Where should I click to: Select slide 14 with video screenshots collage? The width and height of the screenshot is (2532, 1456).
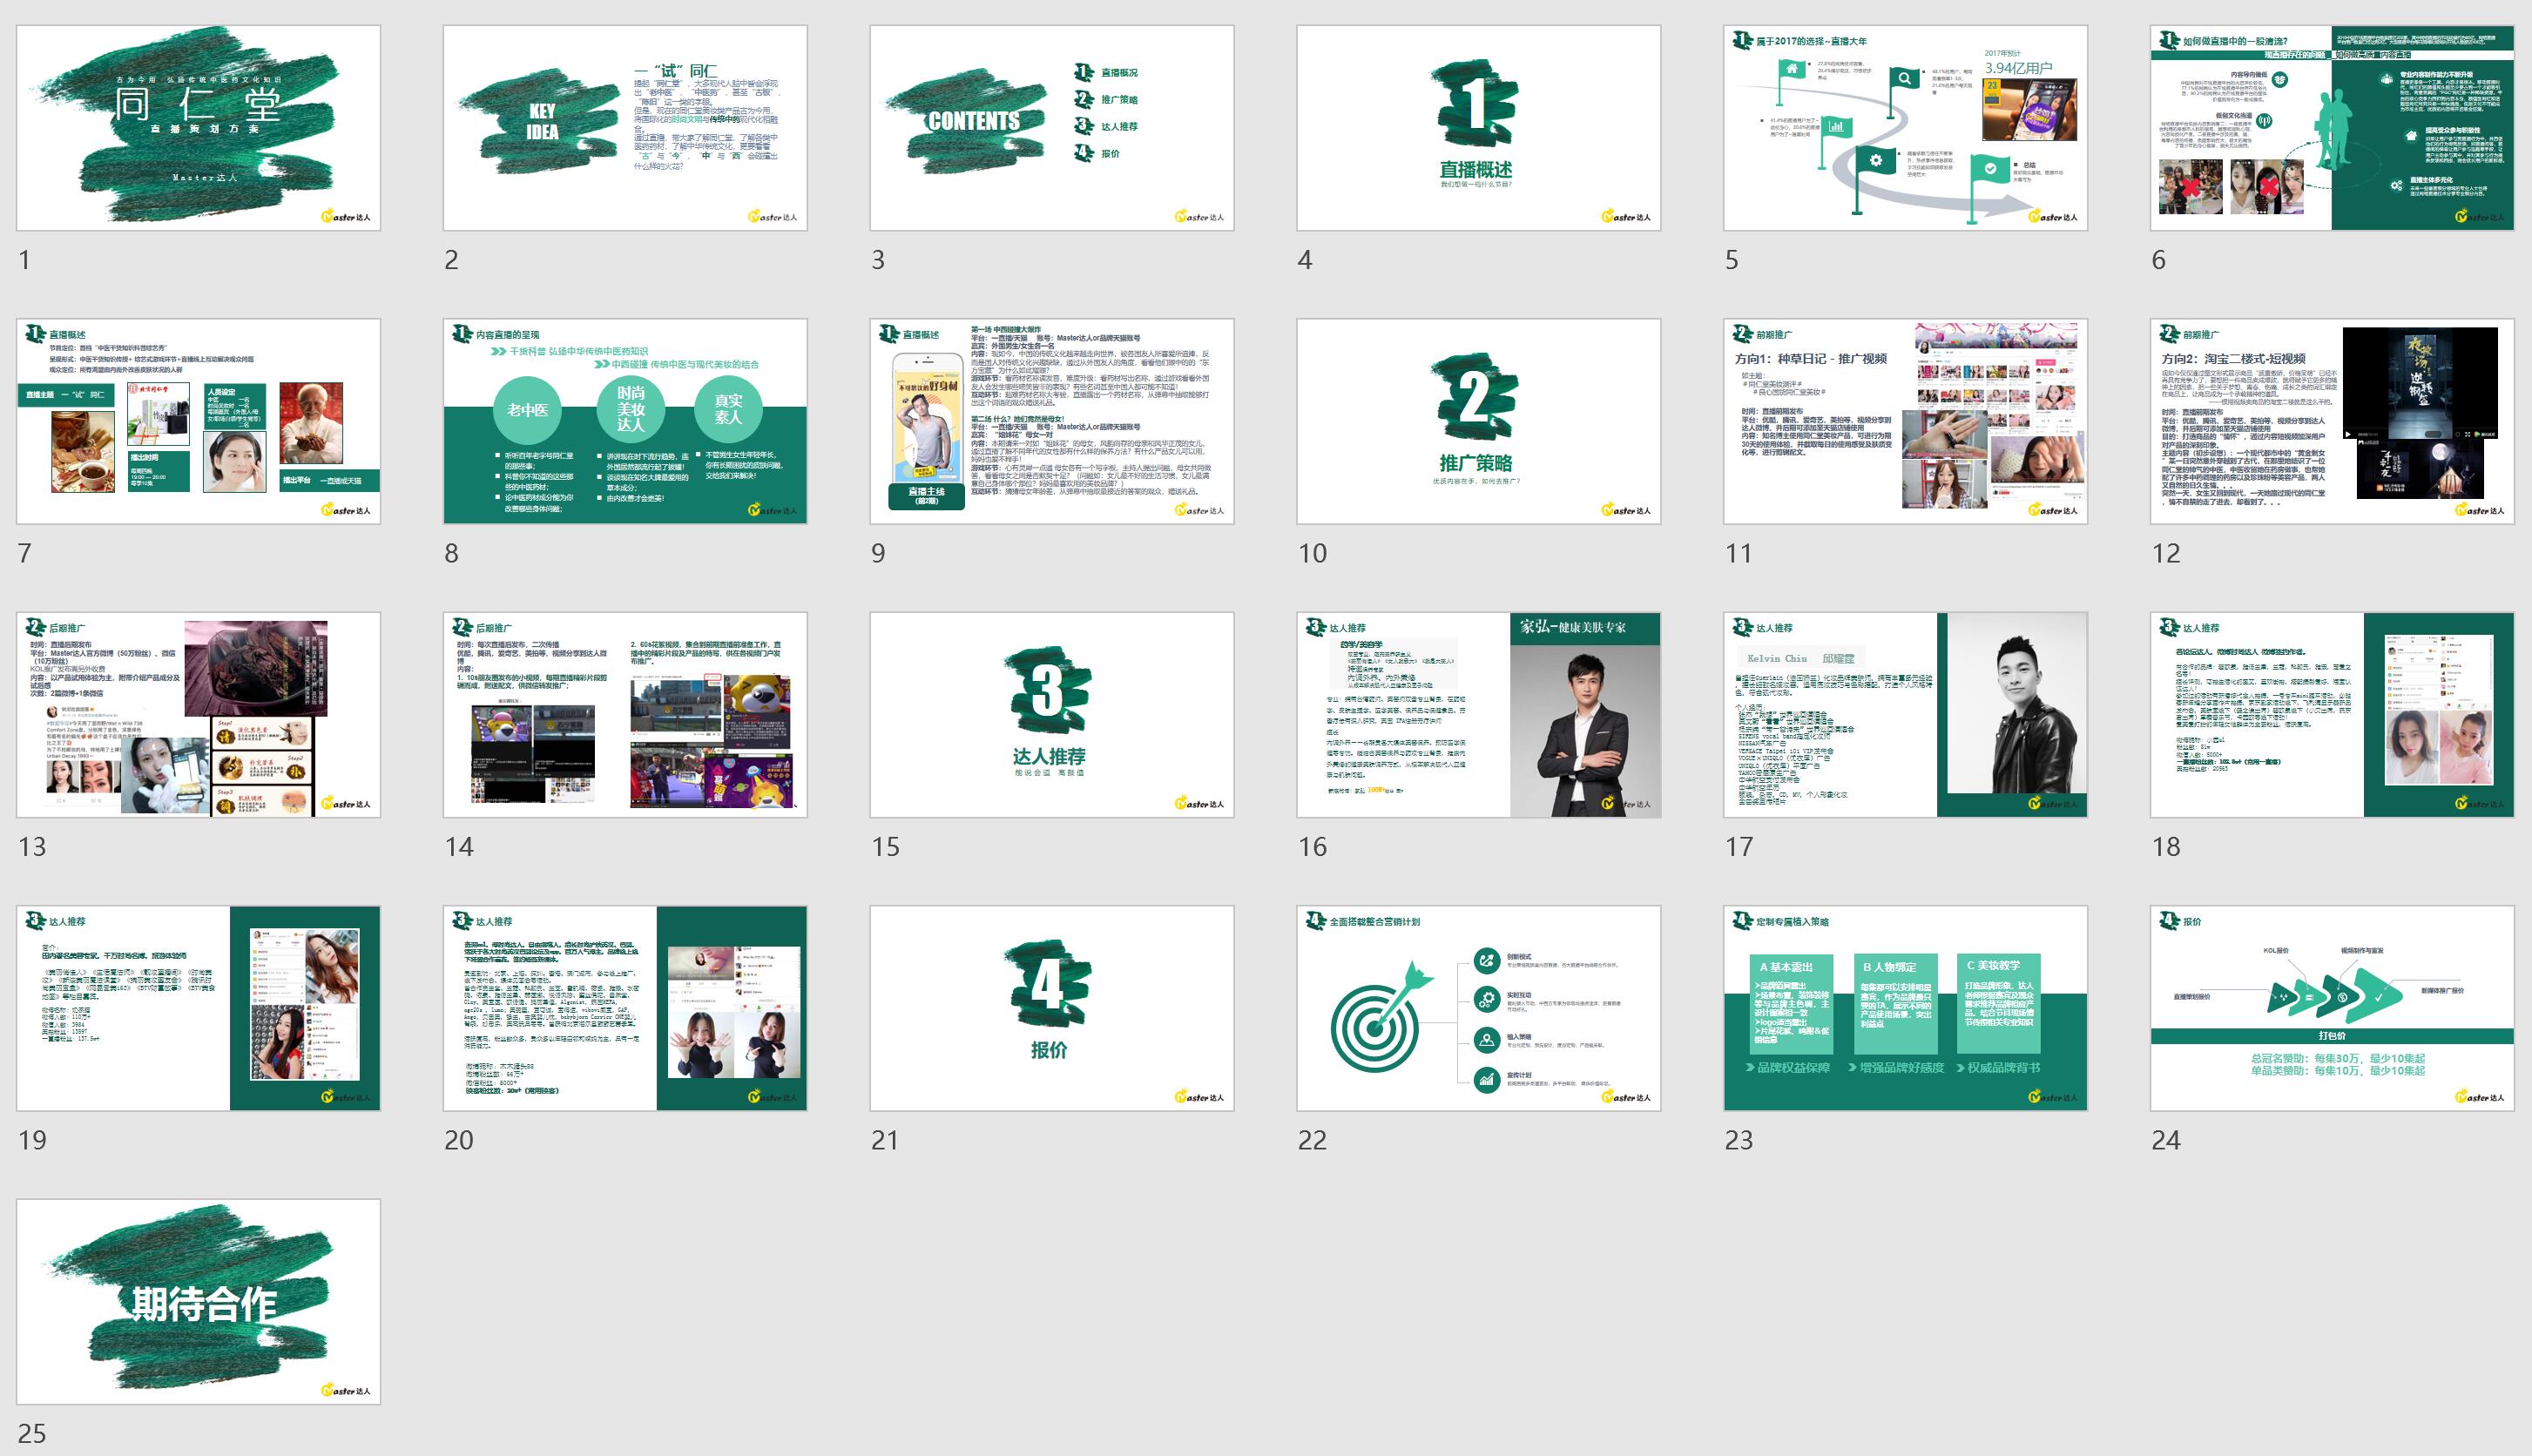pyautogui.click(x=625, y=715)
